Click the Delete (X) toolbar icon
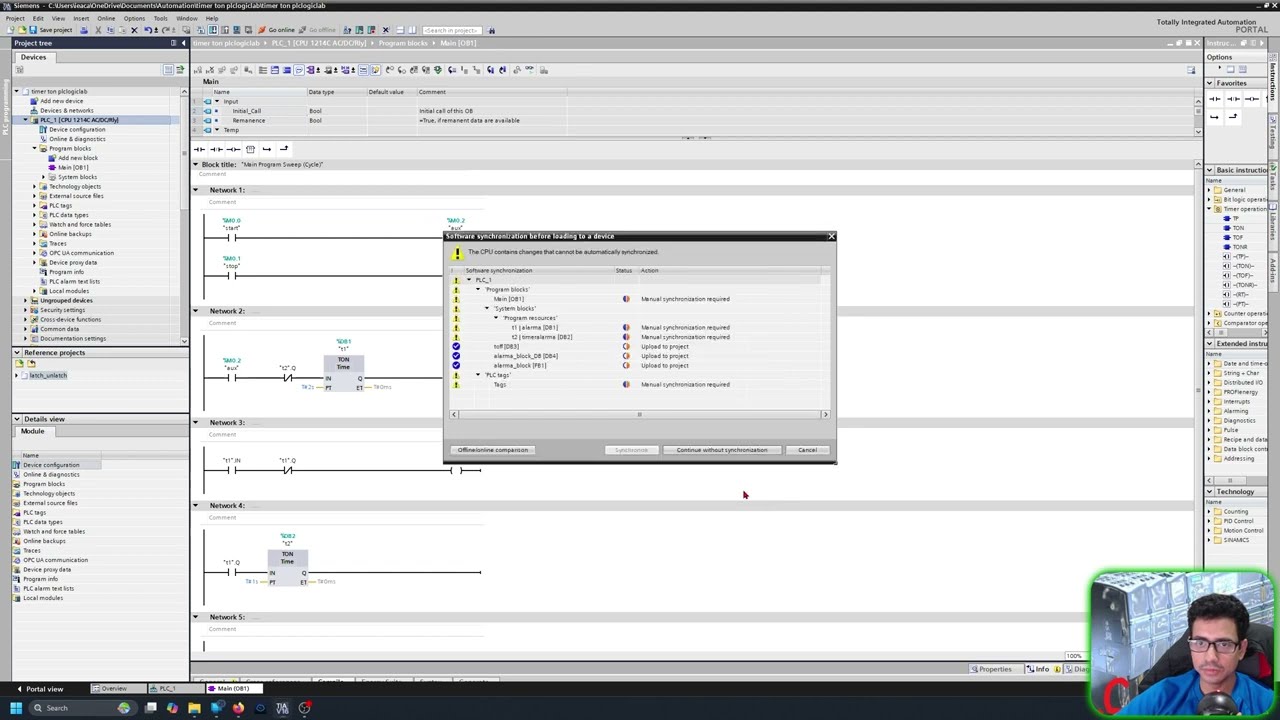This screenshot has height=720, width=1280. (134, 30)
